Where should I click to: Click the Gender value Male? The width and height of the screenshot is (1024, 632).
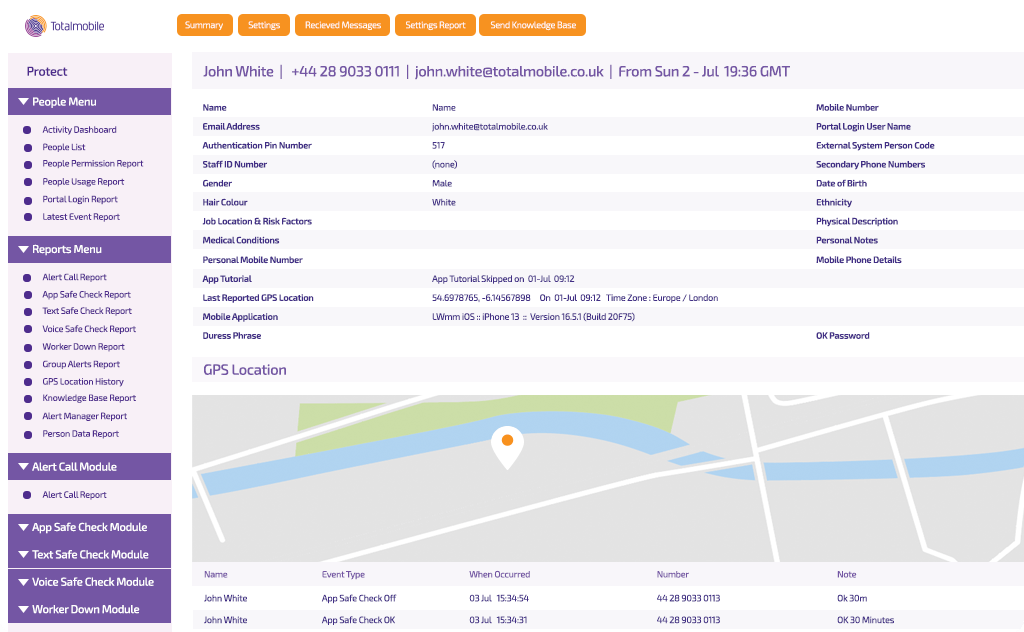(441, 183)
